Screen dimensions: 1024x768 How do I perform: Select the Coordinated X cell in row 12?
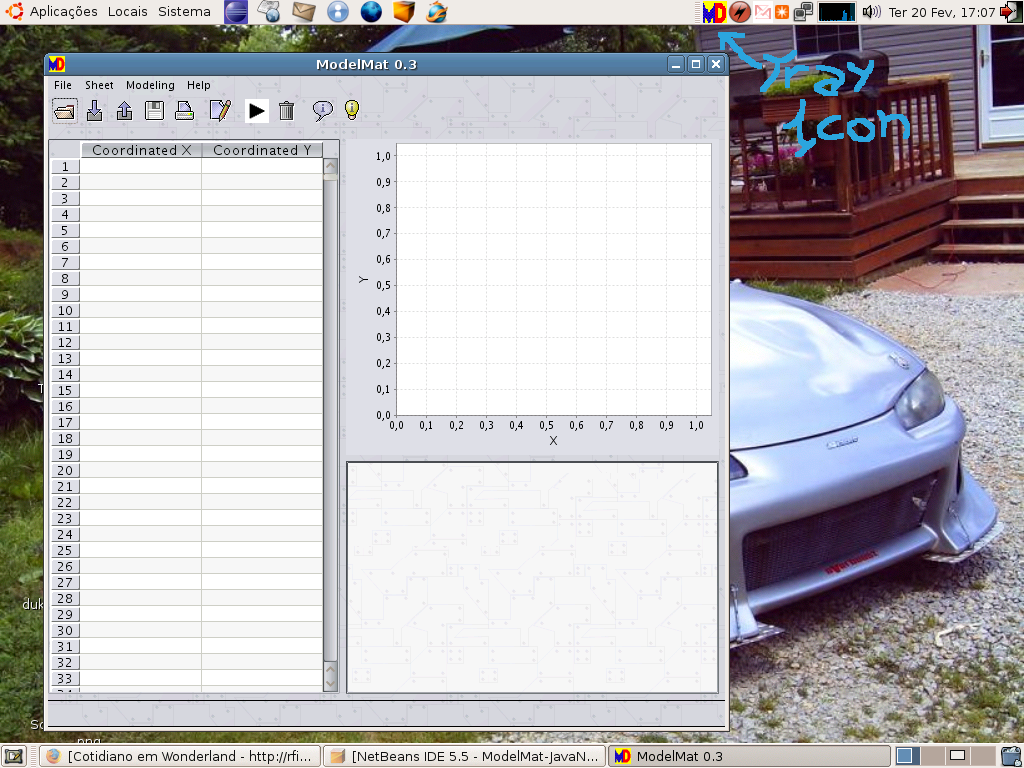click(141, 342)
